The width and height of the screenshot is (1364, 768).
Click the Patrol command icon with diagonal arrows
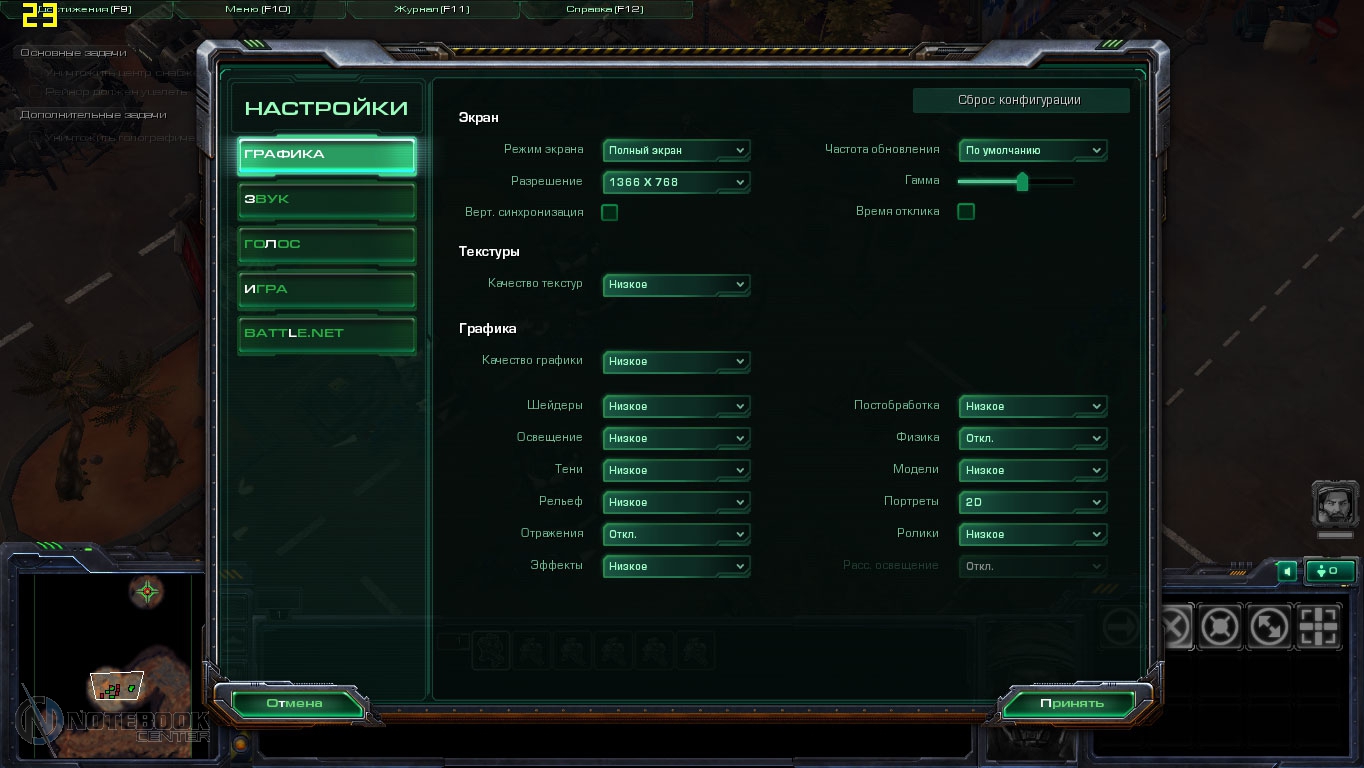1269,628
